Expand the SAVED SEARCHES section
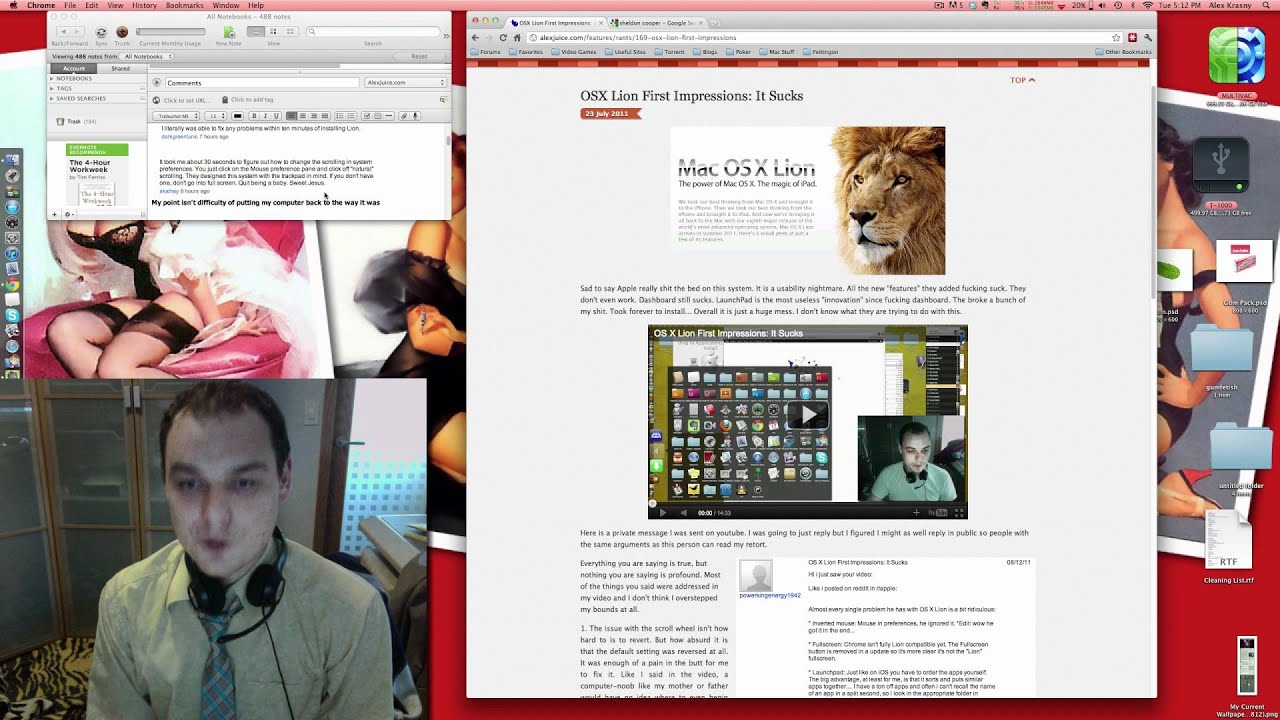This screenshot has height=720, width=1280. point(52,98)
